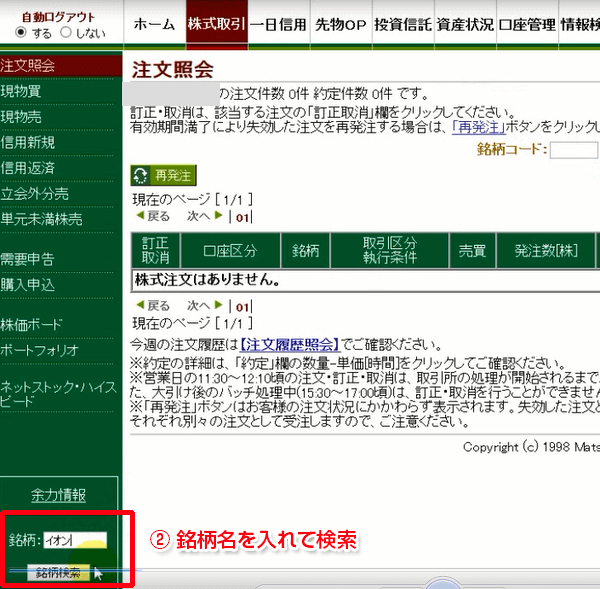Open 立会外分売 in the sidebar
This screenshot has width=600, height=589.
click(x=34, y=194)
